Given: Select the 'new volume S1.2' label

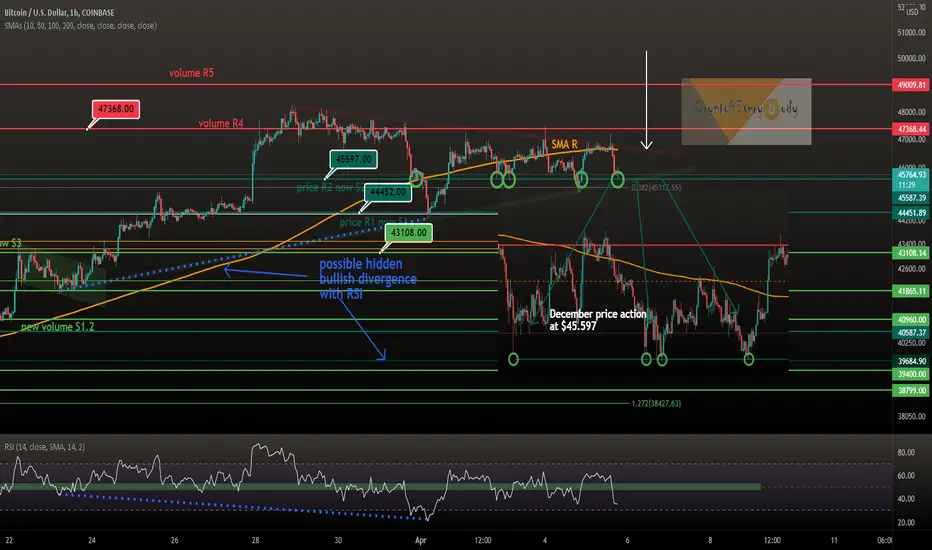Looking at the screenshot, I should click(x=57, y=327).
